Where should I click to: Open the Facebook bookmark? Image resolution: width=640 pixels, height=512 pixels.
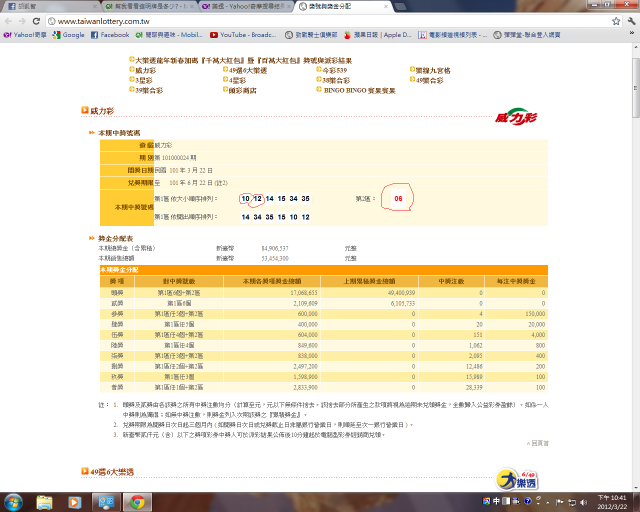(110, 35)
